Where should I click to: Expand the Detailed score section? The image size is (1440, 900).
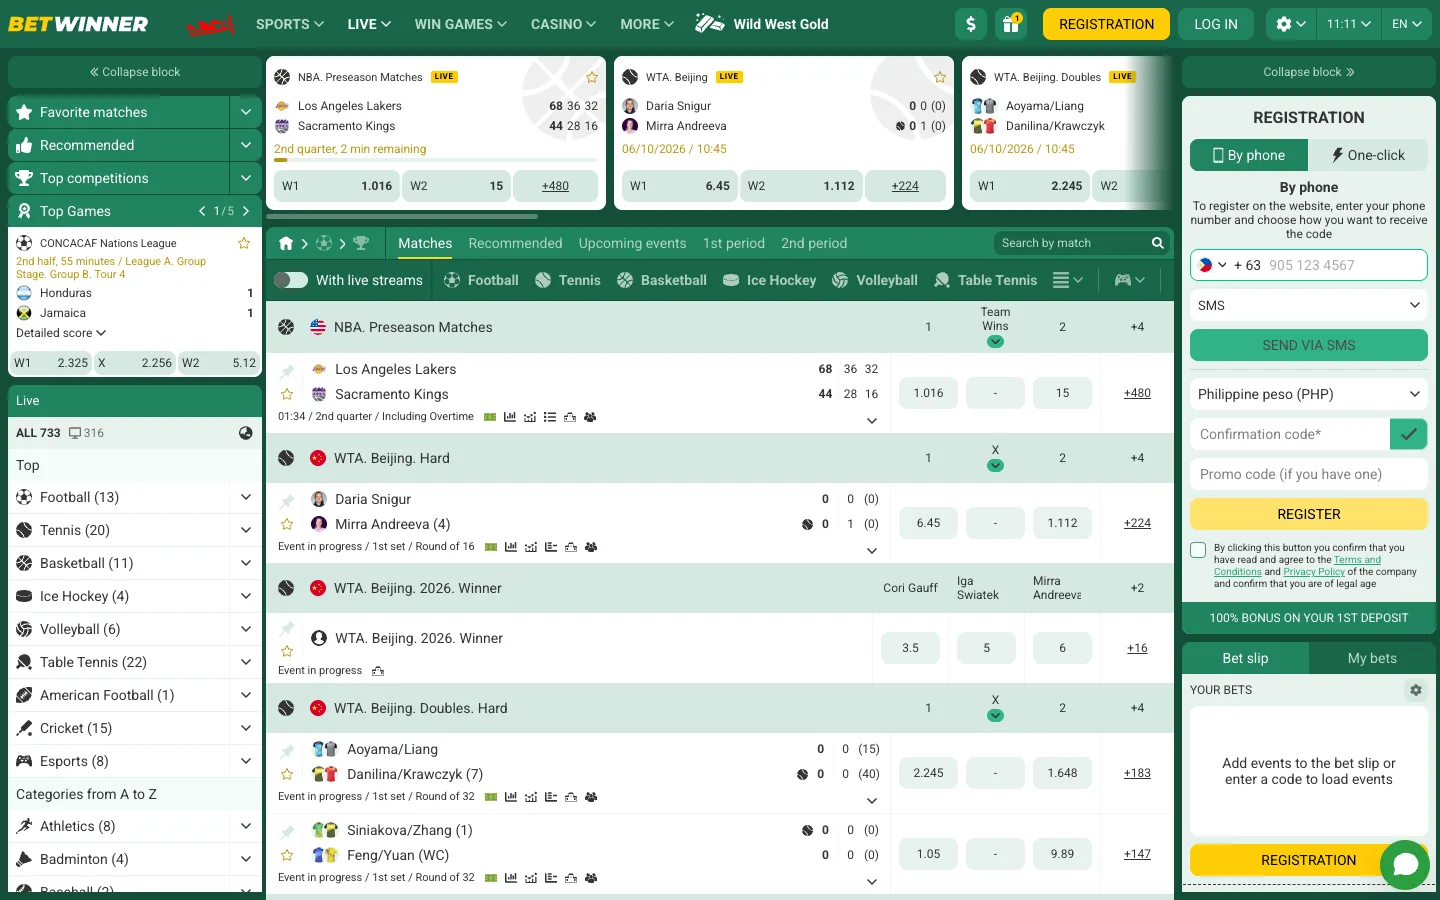(61, 333)
